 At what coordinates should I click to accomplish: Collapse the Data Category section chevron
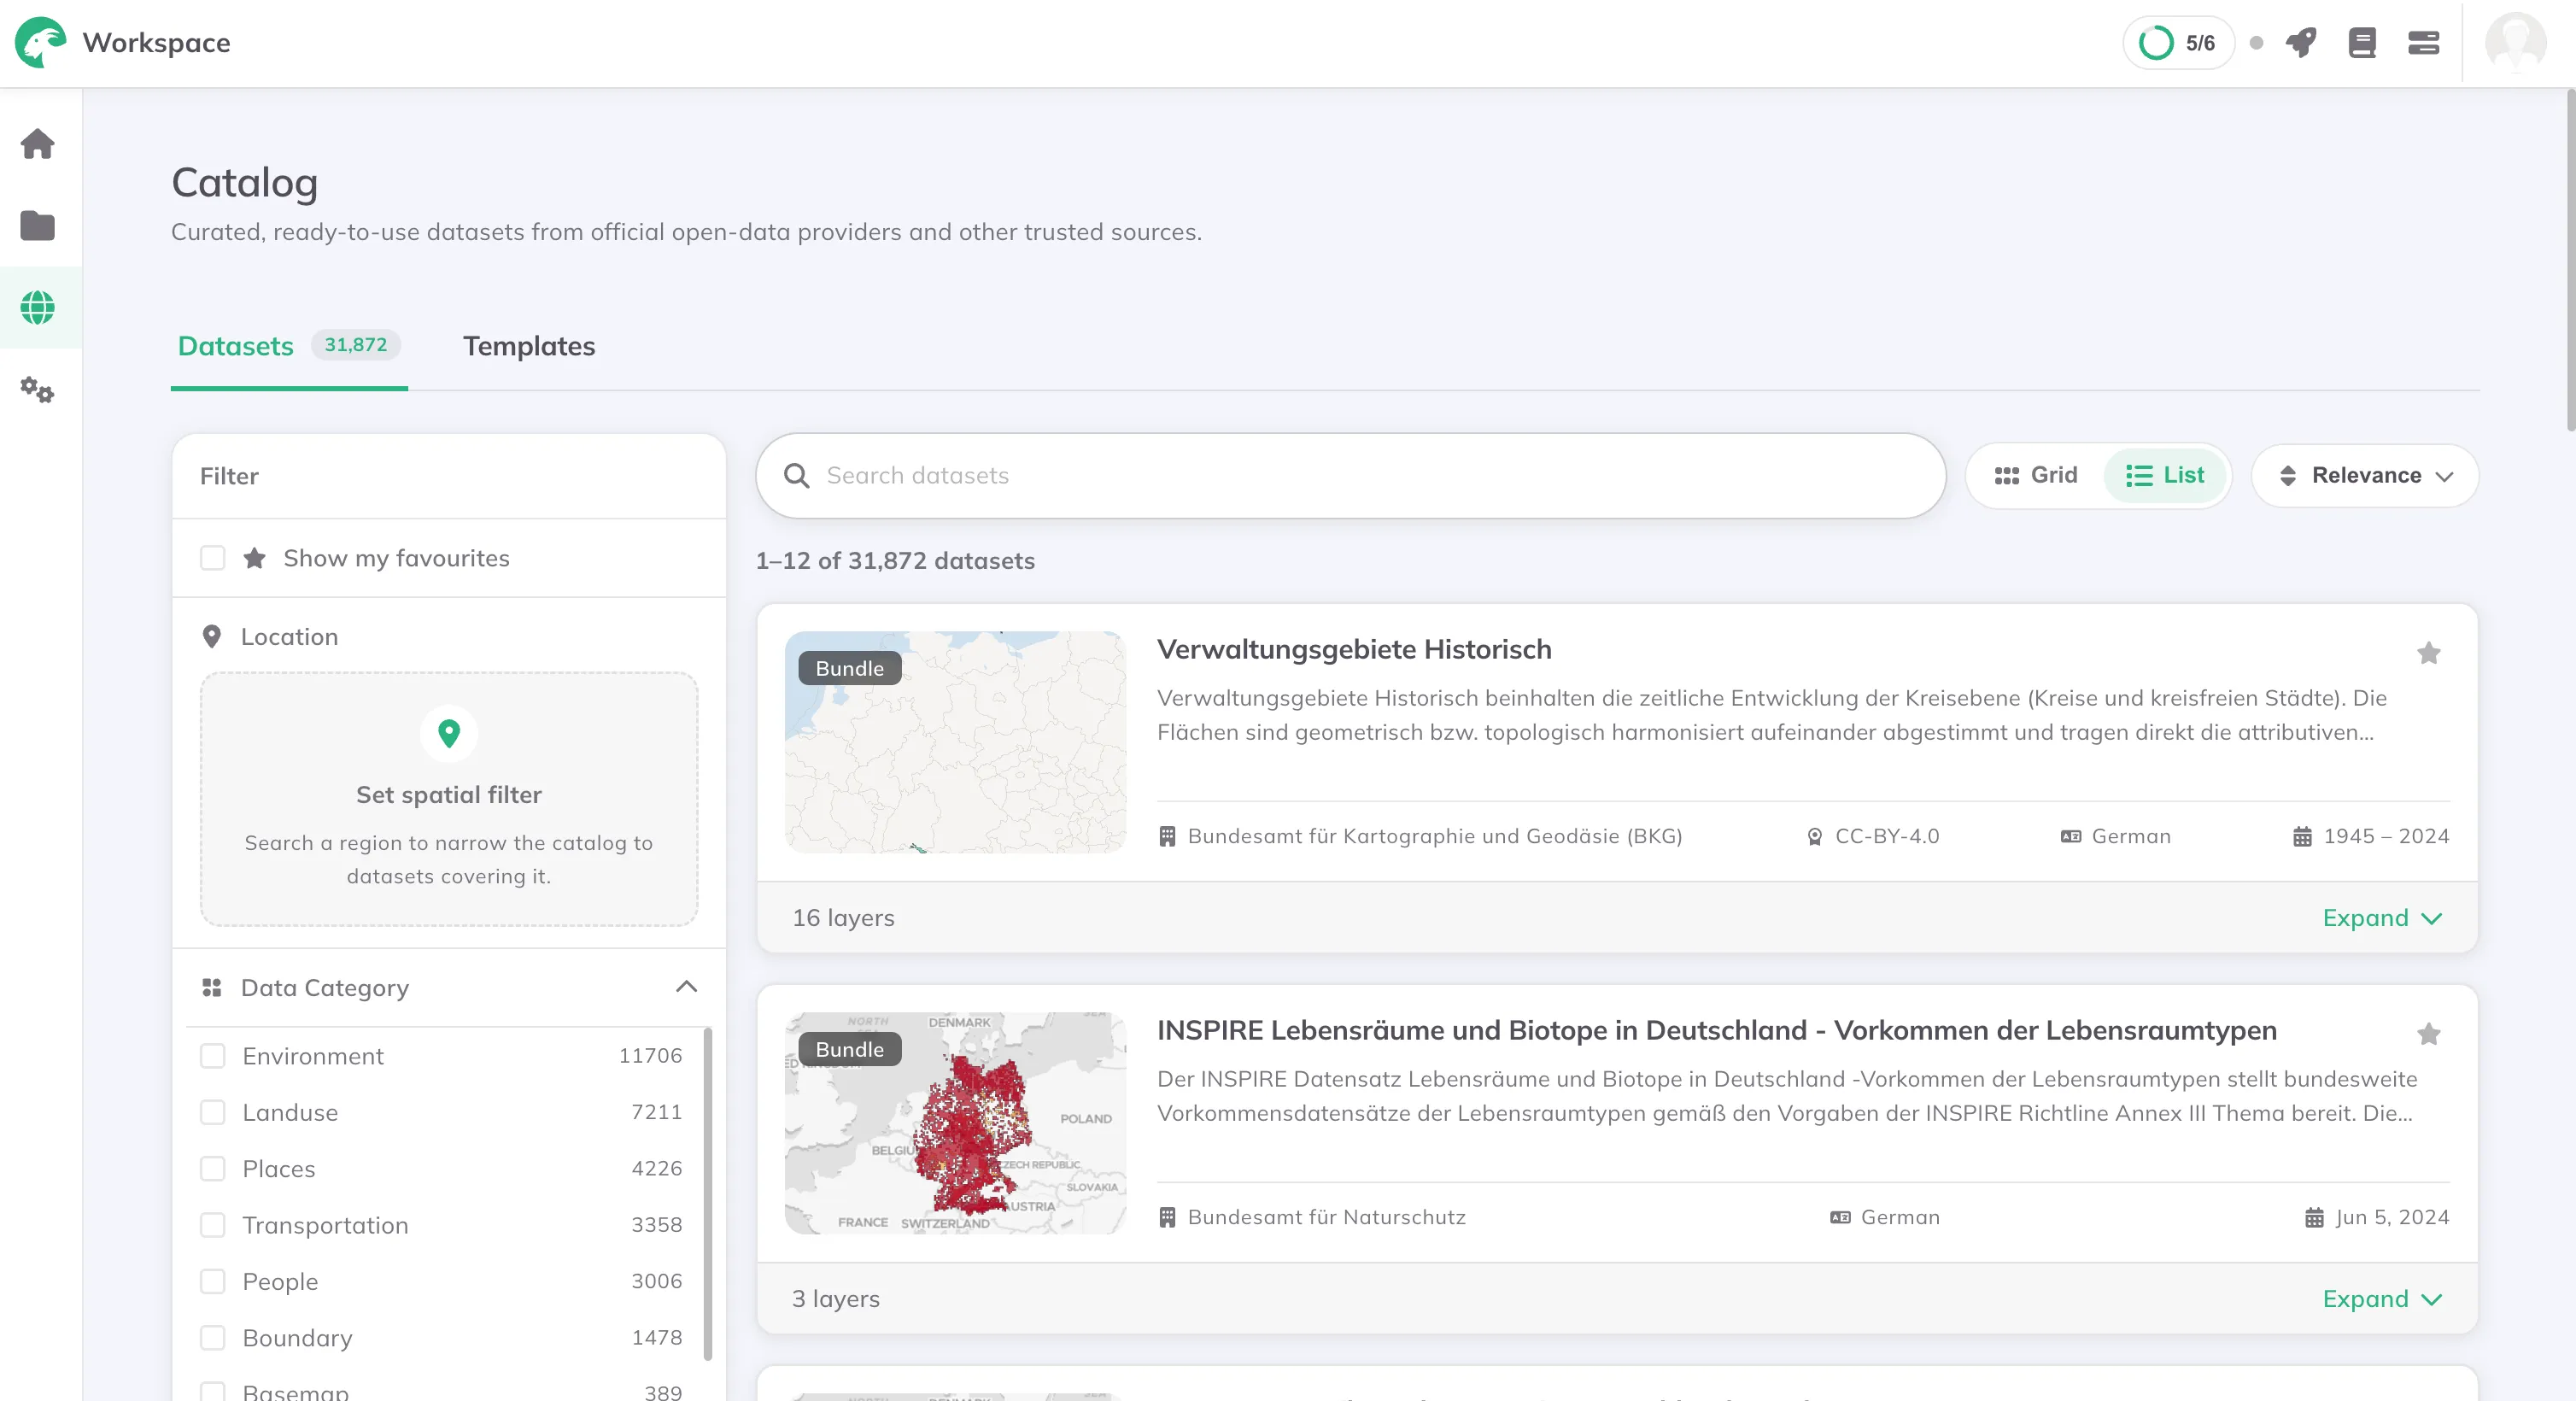(x=686, y=988)
